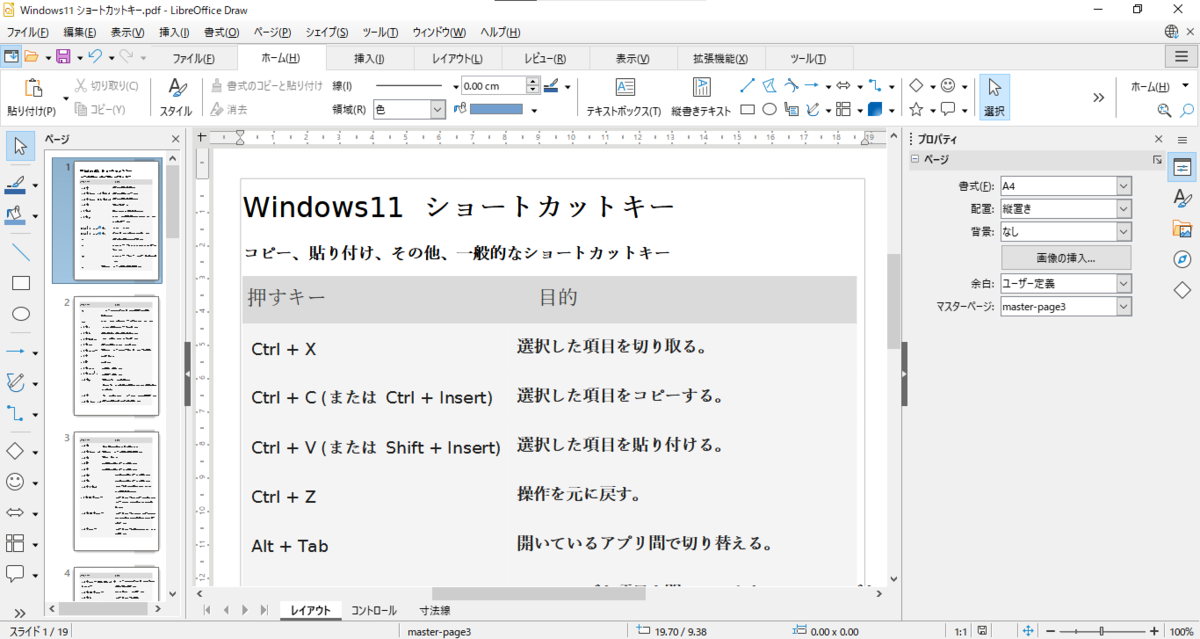Choose the ellipse tool in the left sidebar
This screenshot has width=1200, height=639.
20,314
